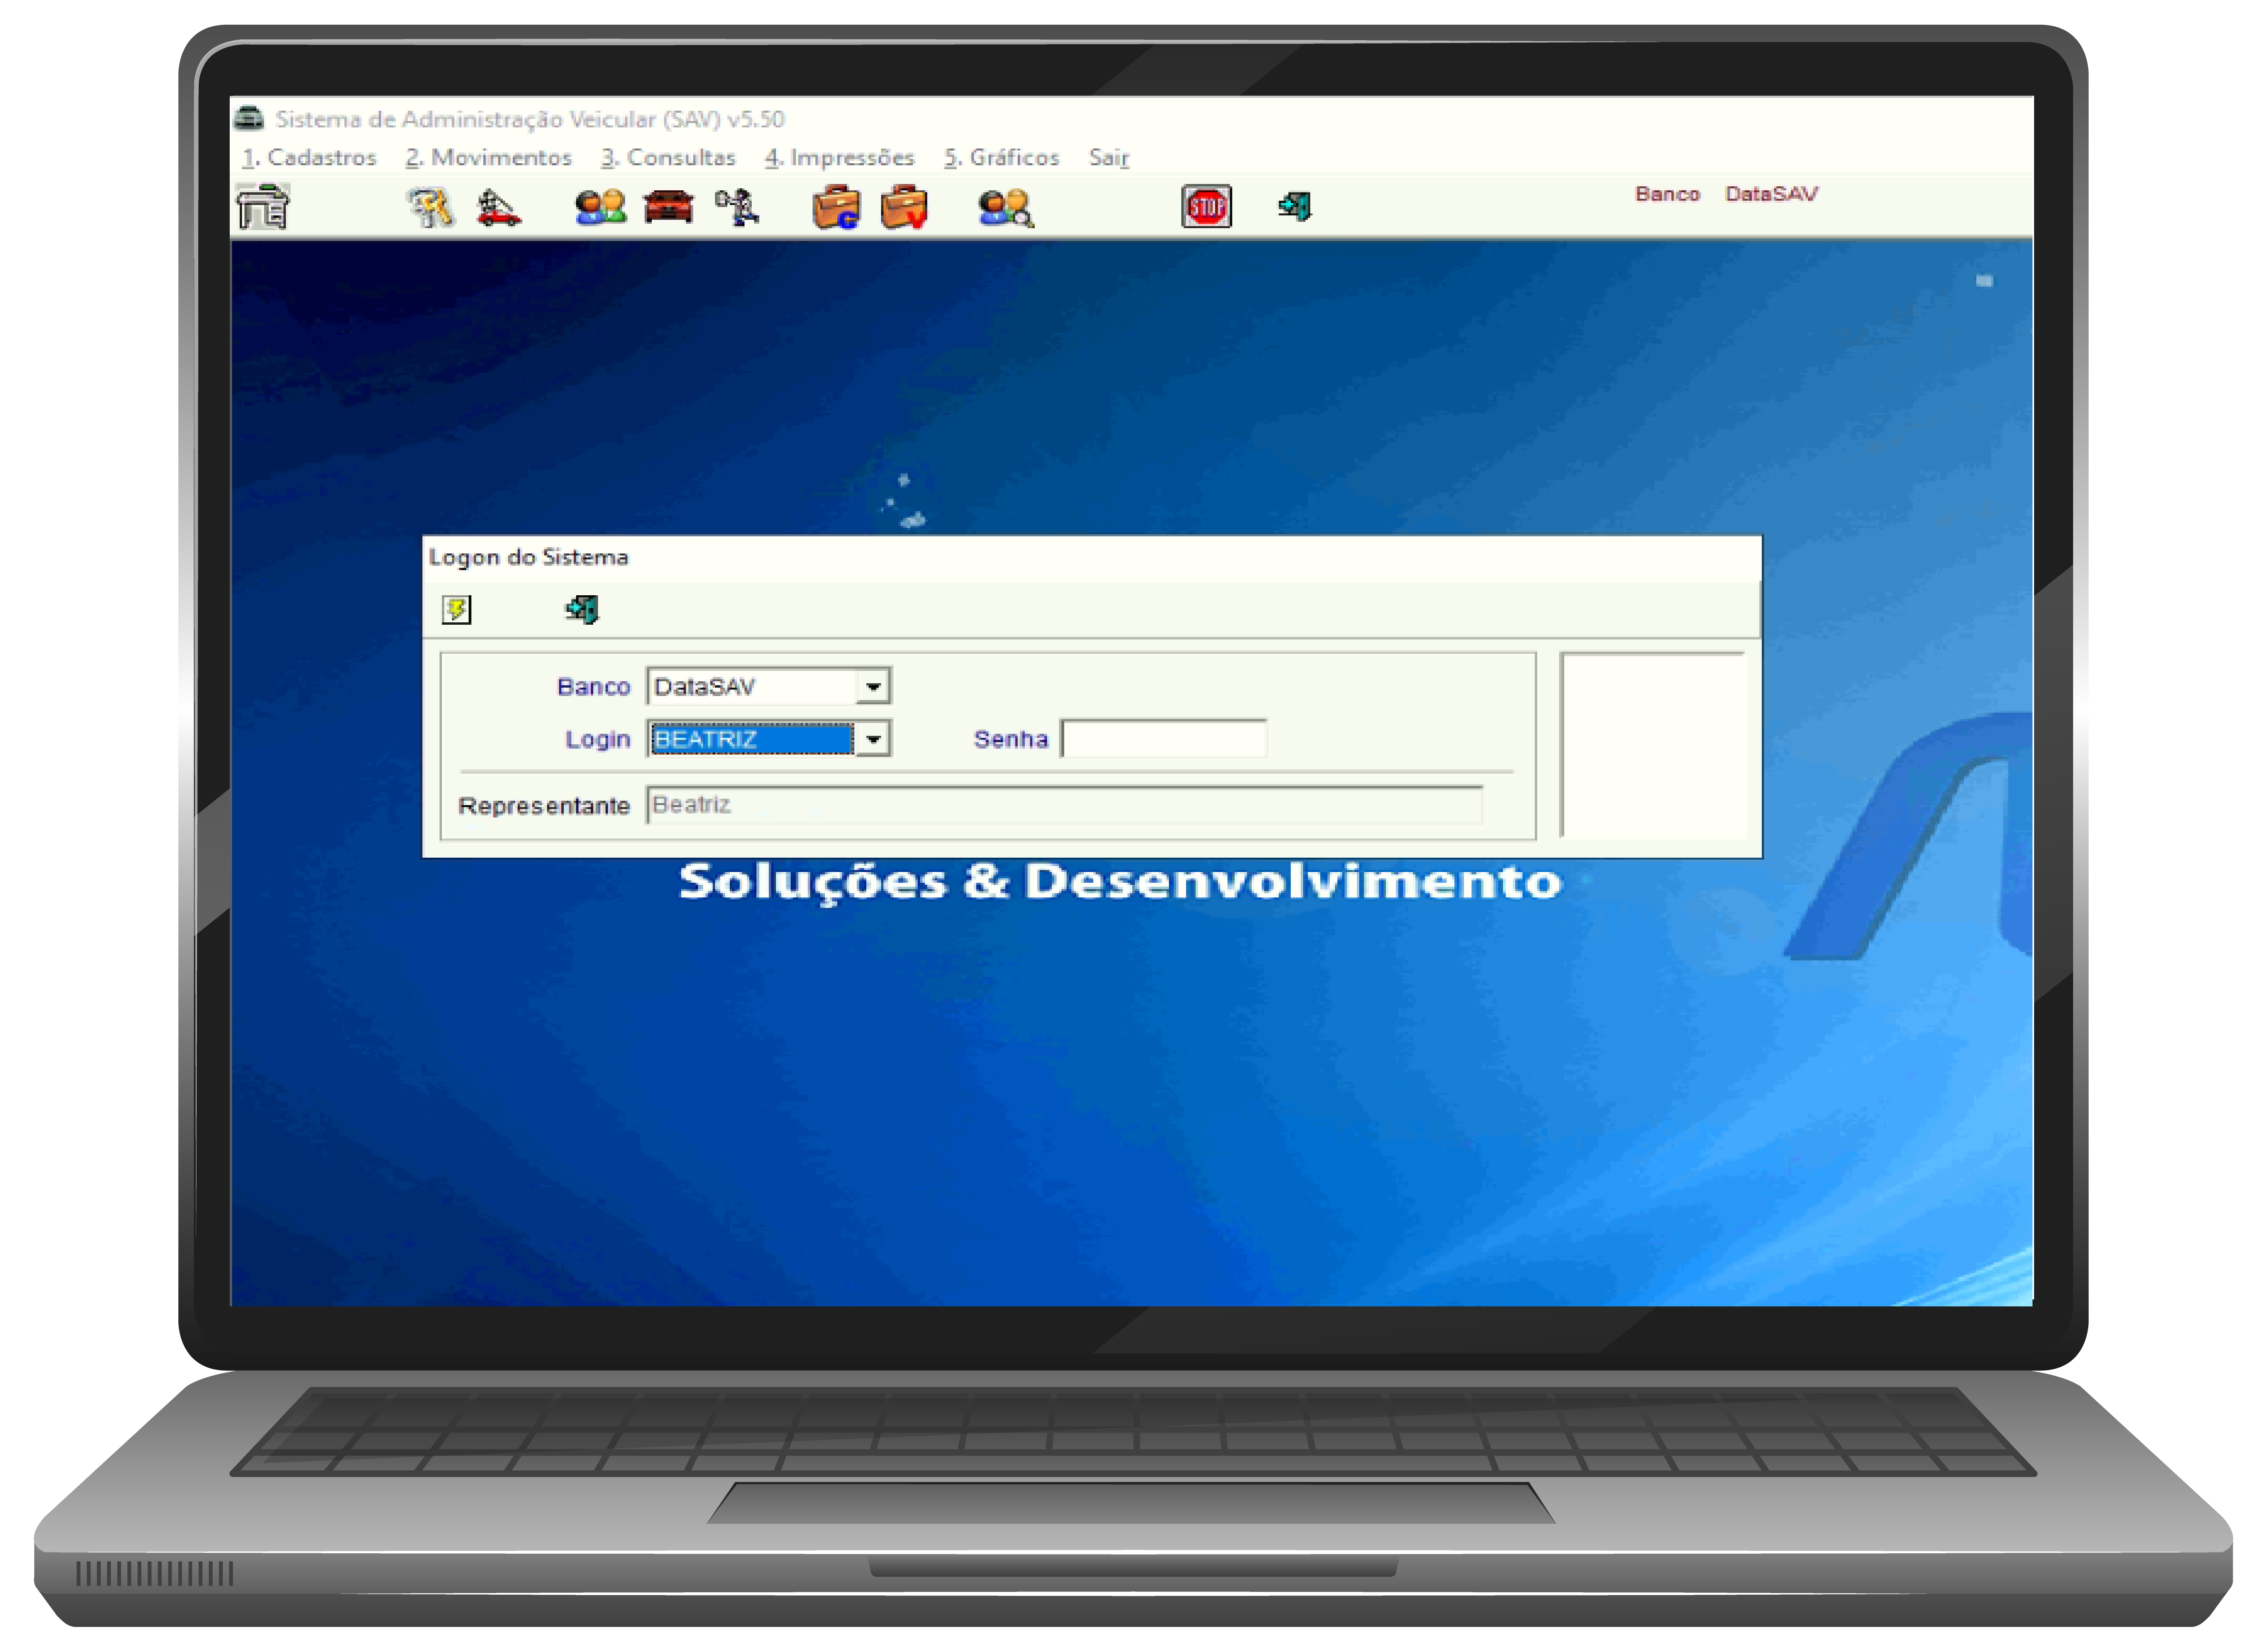Click the Senha label
This screenshot has width=2267, height=1652.
[x=1011, y=739]
